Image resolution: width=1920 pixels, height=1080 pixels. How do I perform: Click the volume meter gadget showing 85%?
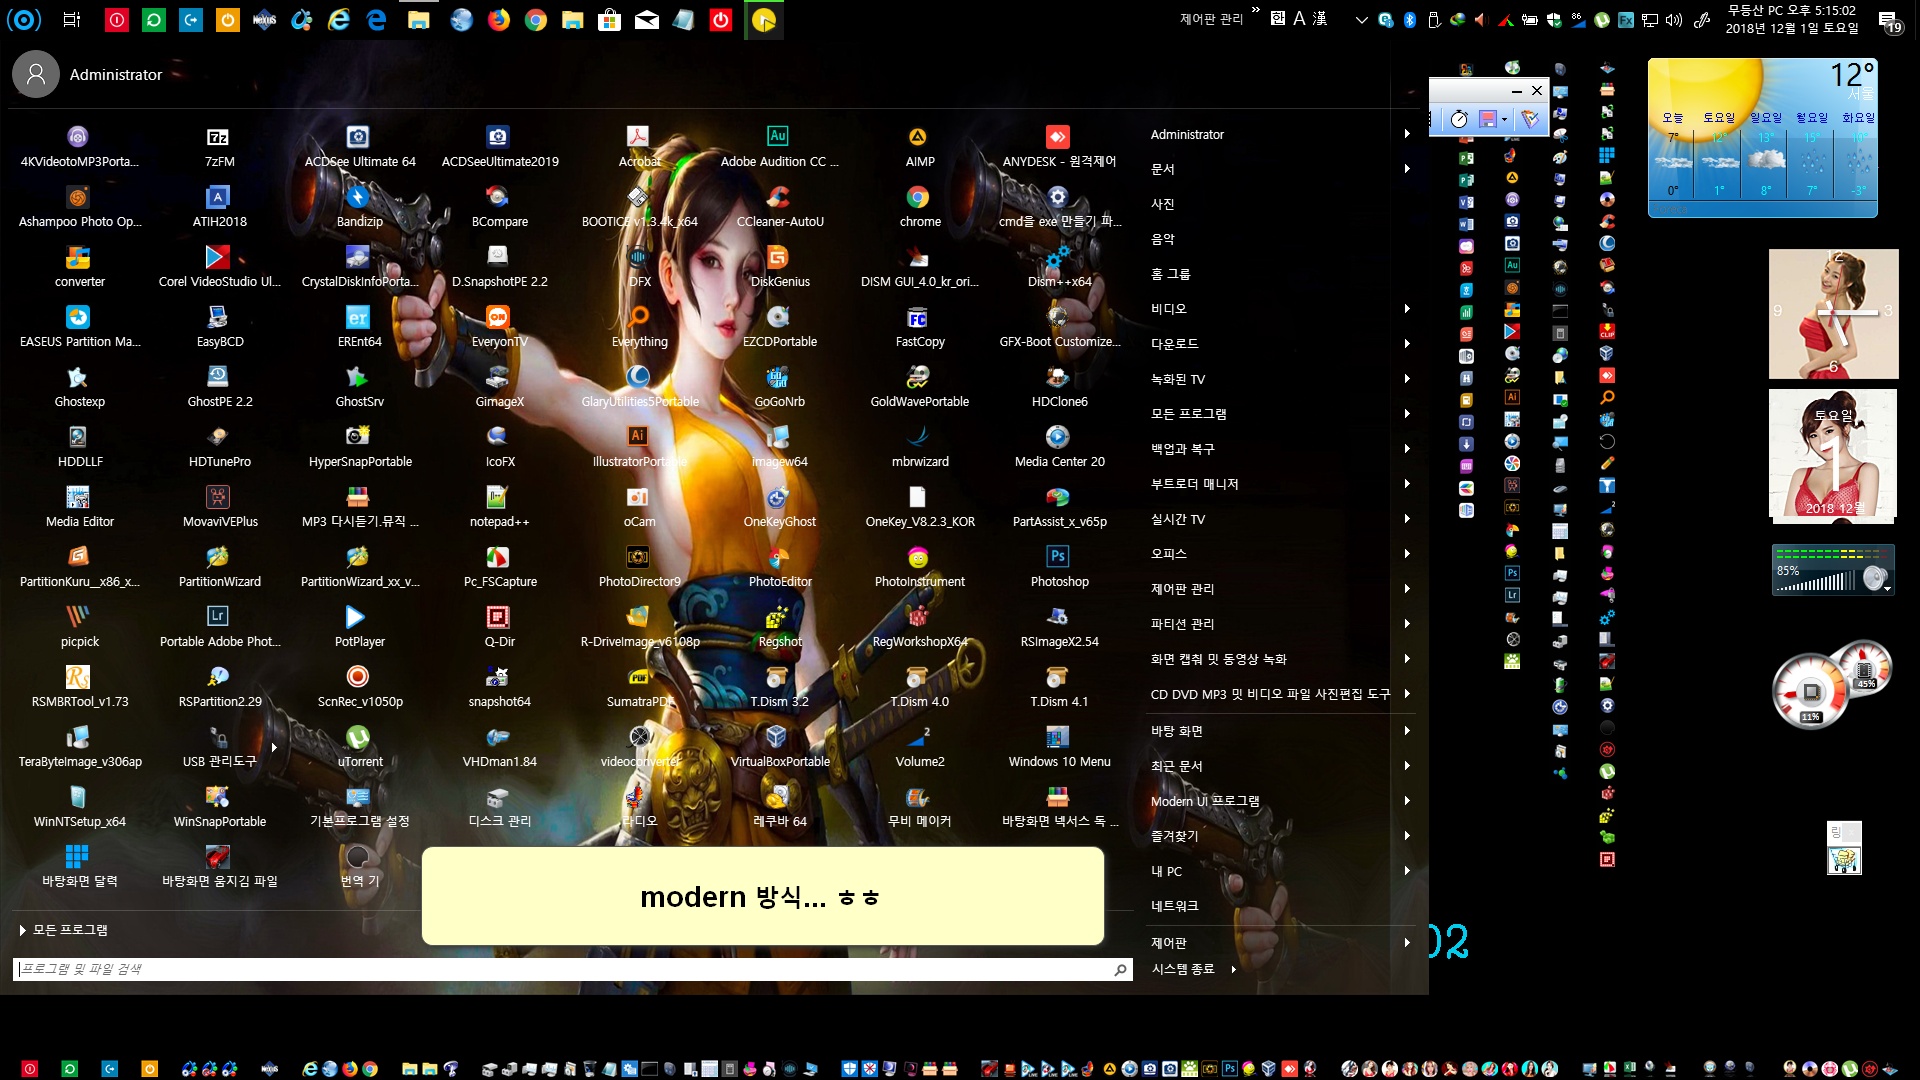[x=1833, y=570]
